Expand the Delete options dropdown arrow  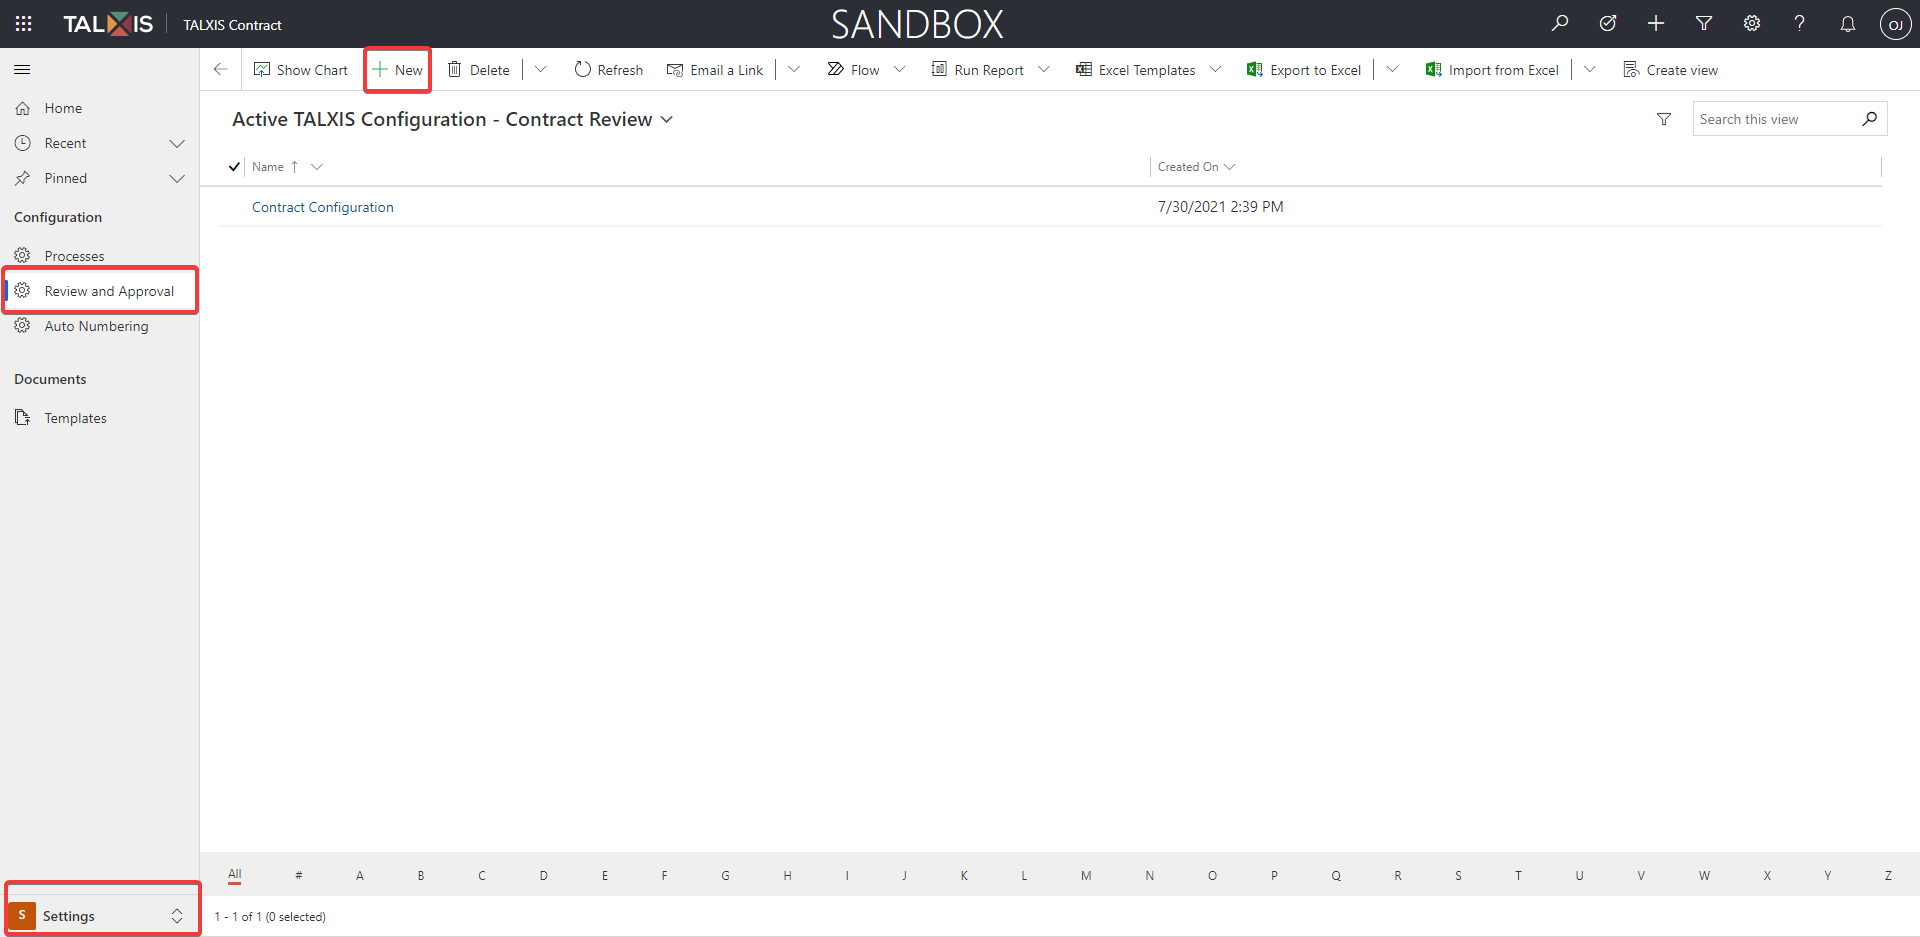[541, 70]
